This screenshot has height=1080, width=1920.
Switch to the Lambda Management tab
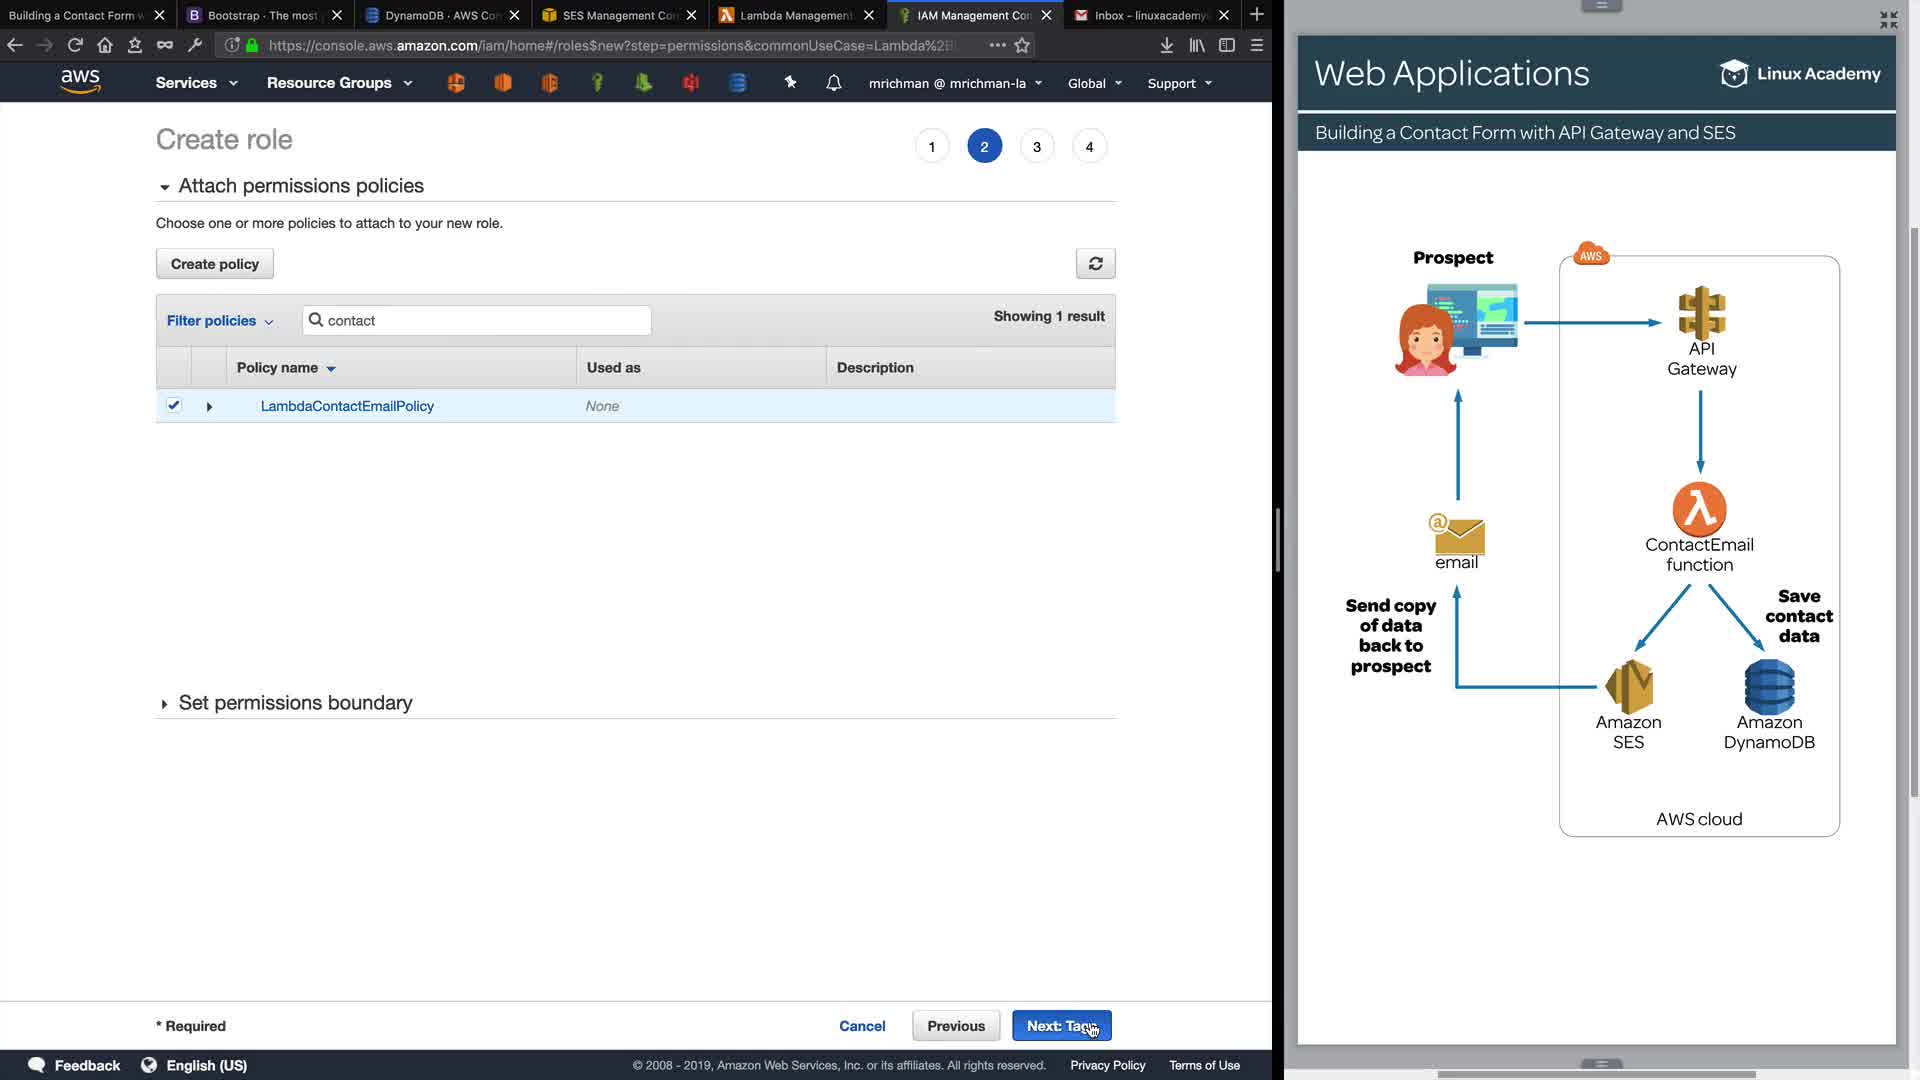tap(795, 15)
